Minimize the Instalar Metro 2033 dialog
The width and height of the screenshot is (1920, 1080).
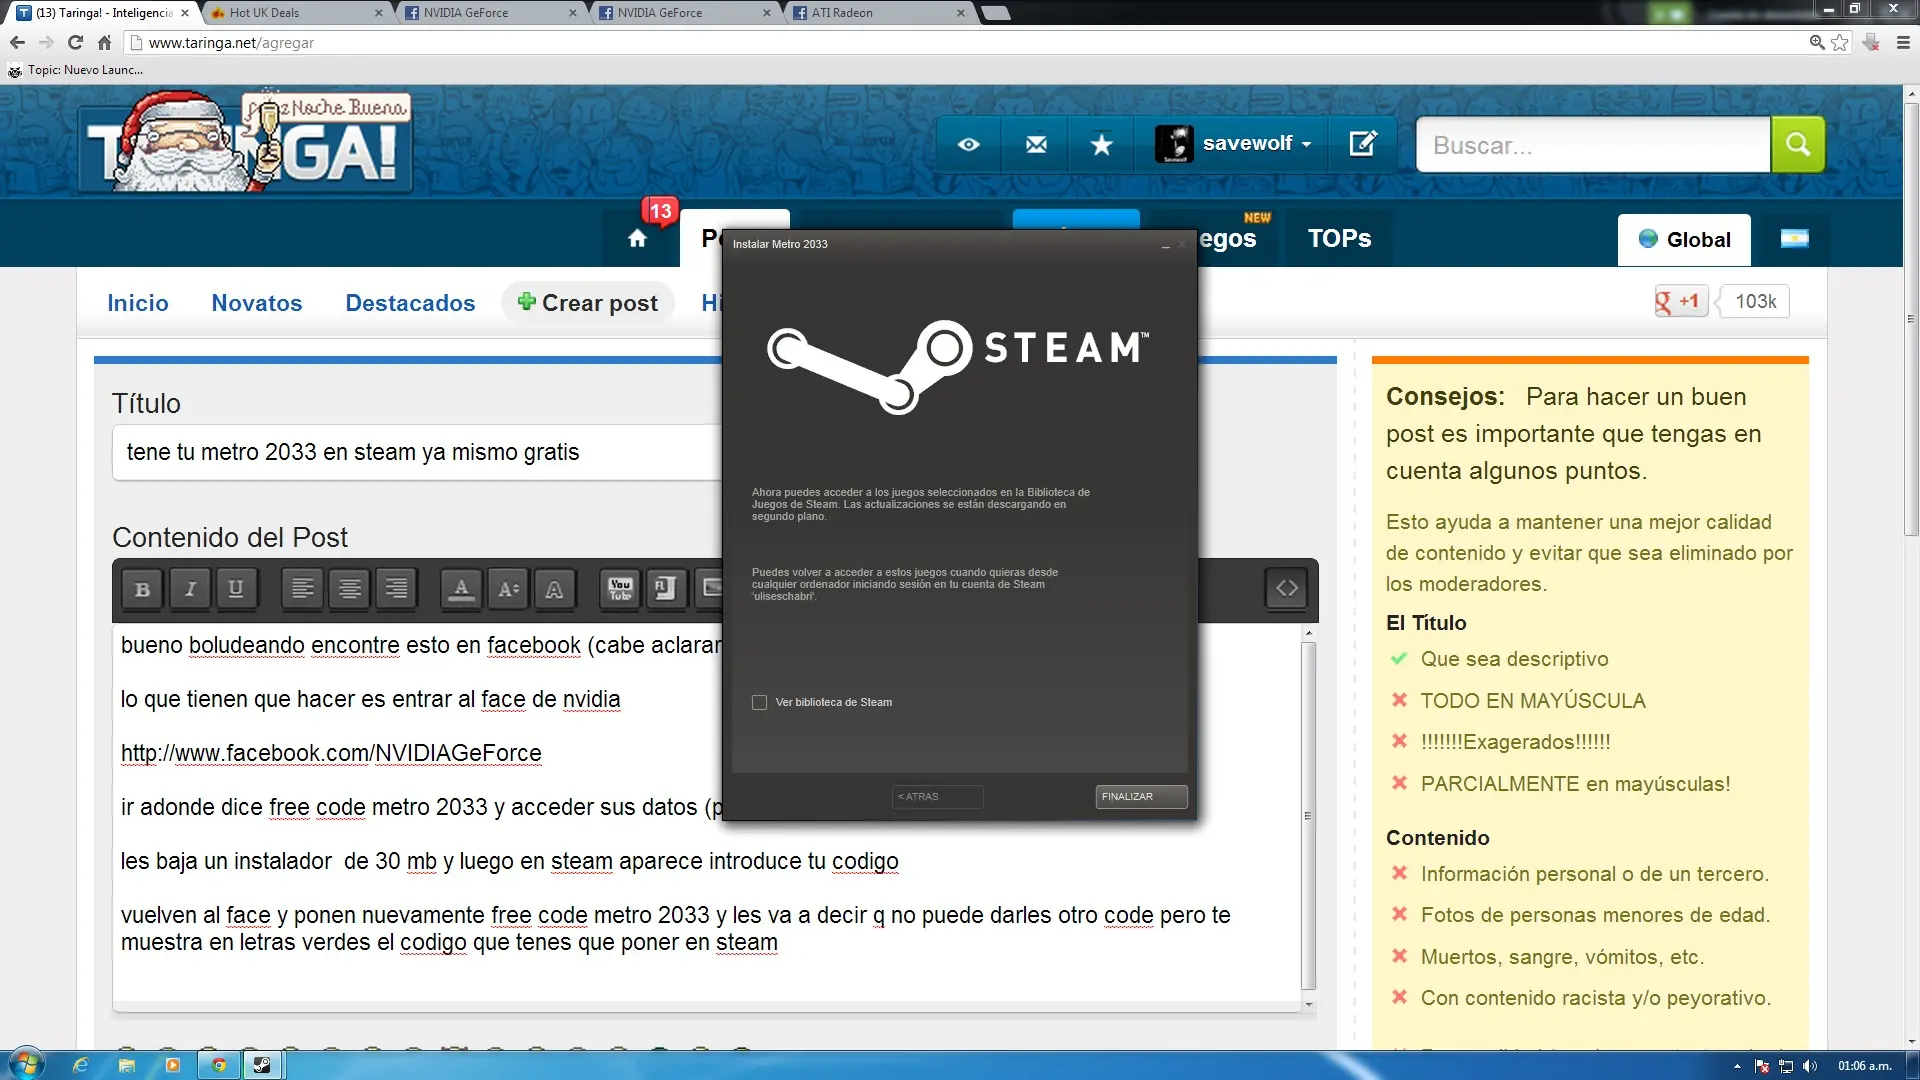(x=1165, y=245)
